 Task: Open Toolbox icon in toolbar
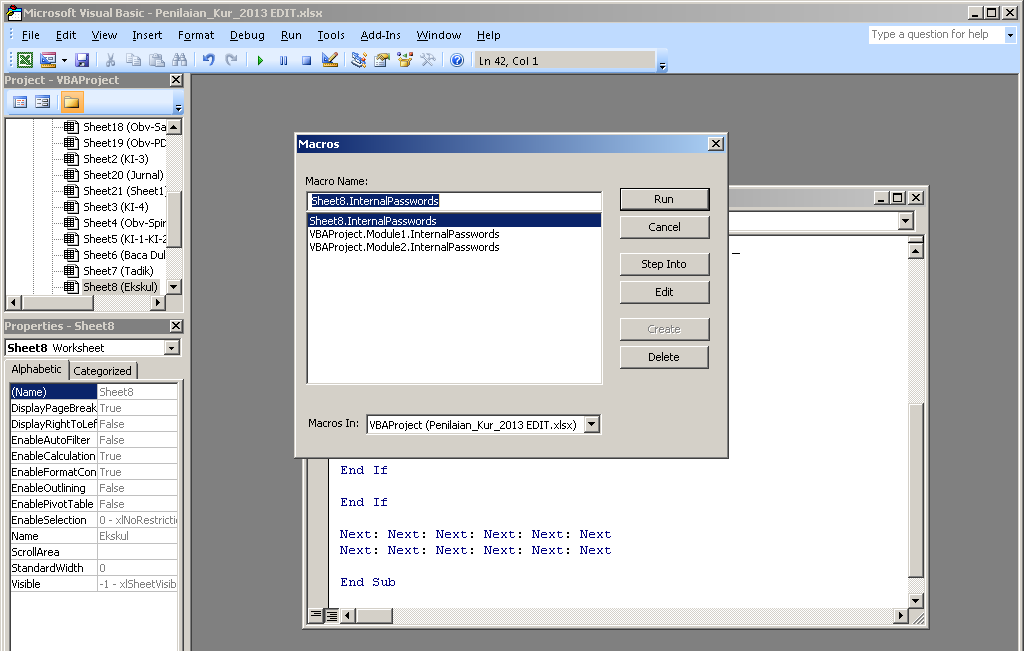428,60
